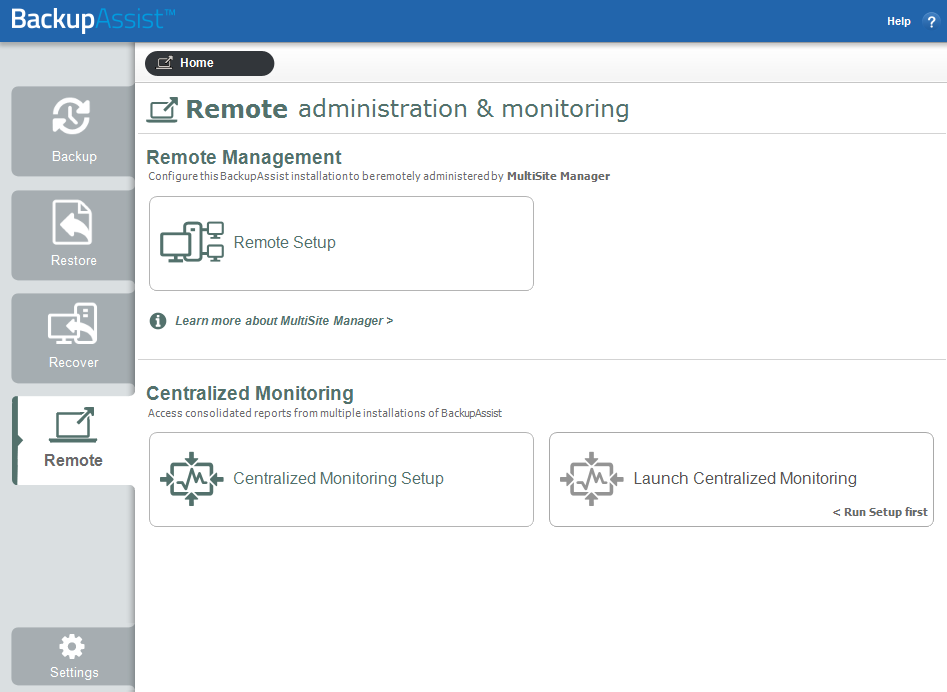Click 'Access consolidated reports' description text
947x692 pixels.
[325, 413]
